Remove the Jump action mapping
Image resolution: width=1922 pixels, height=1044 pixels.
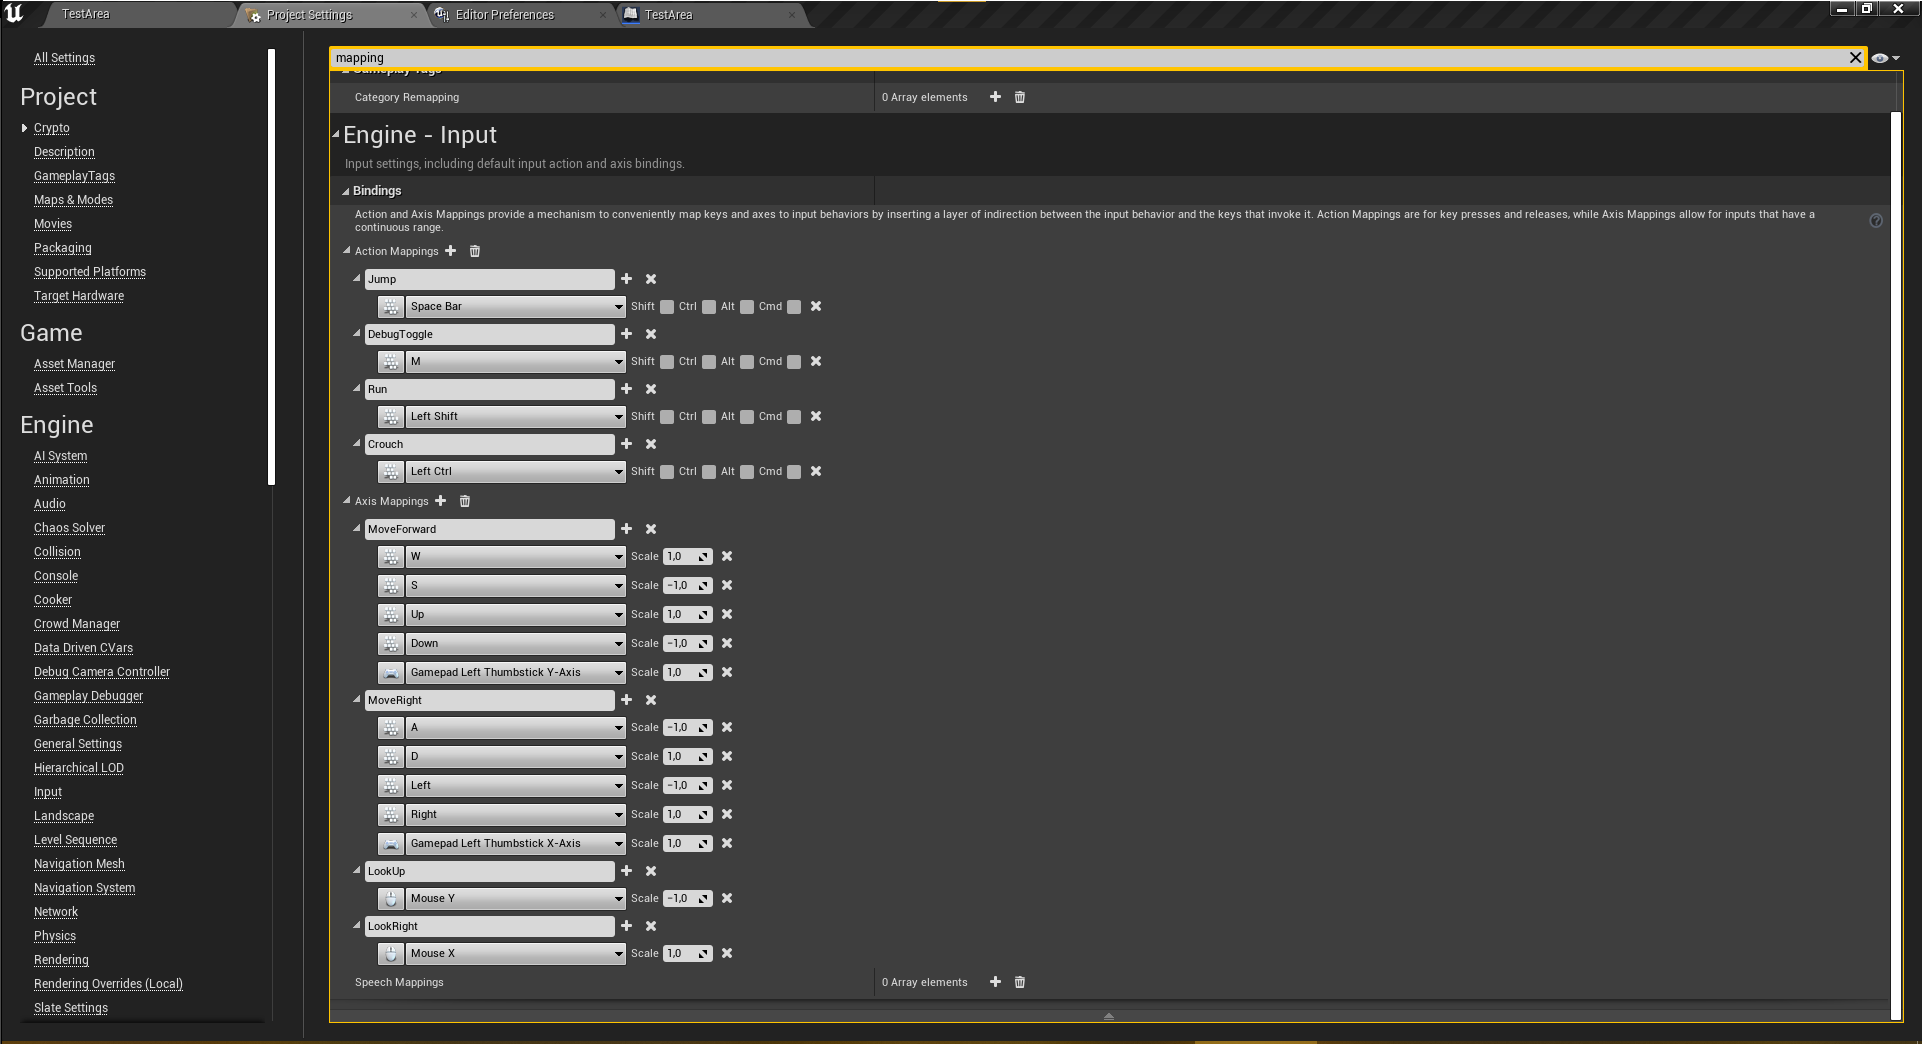point(651,279)
